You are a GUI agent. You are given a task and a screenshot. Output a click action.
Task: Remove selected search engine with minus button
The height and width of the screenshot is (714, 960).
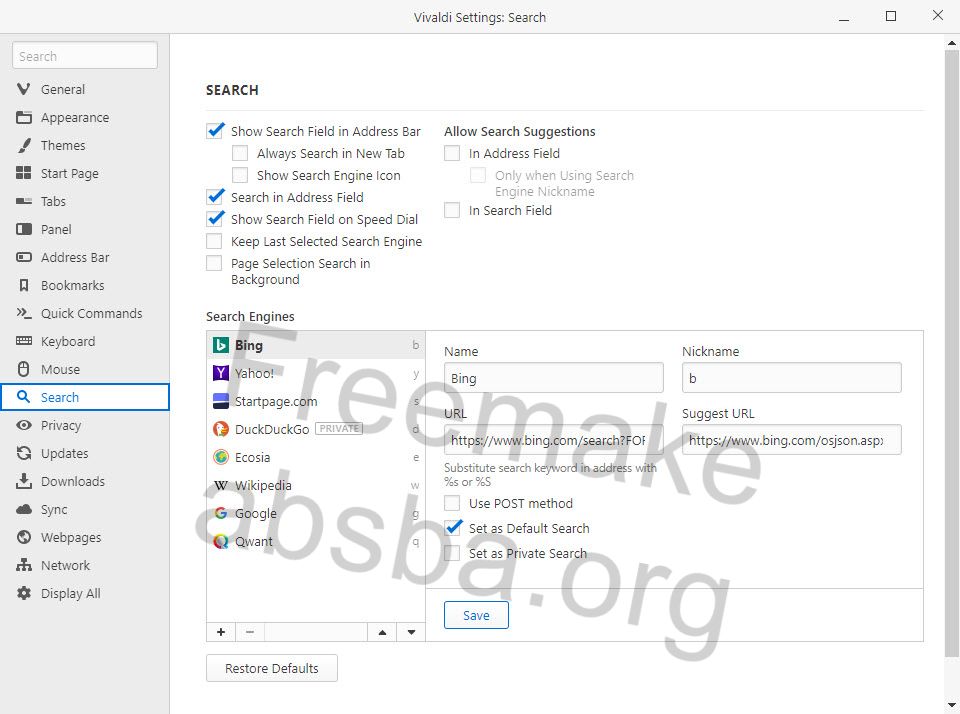coord(250,632)
